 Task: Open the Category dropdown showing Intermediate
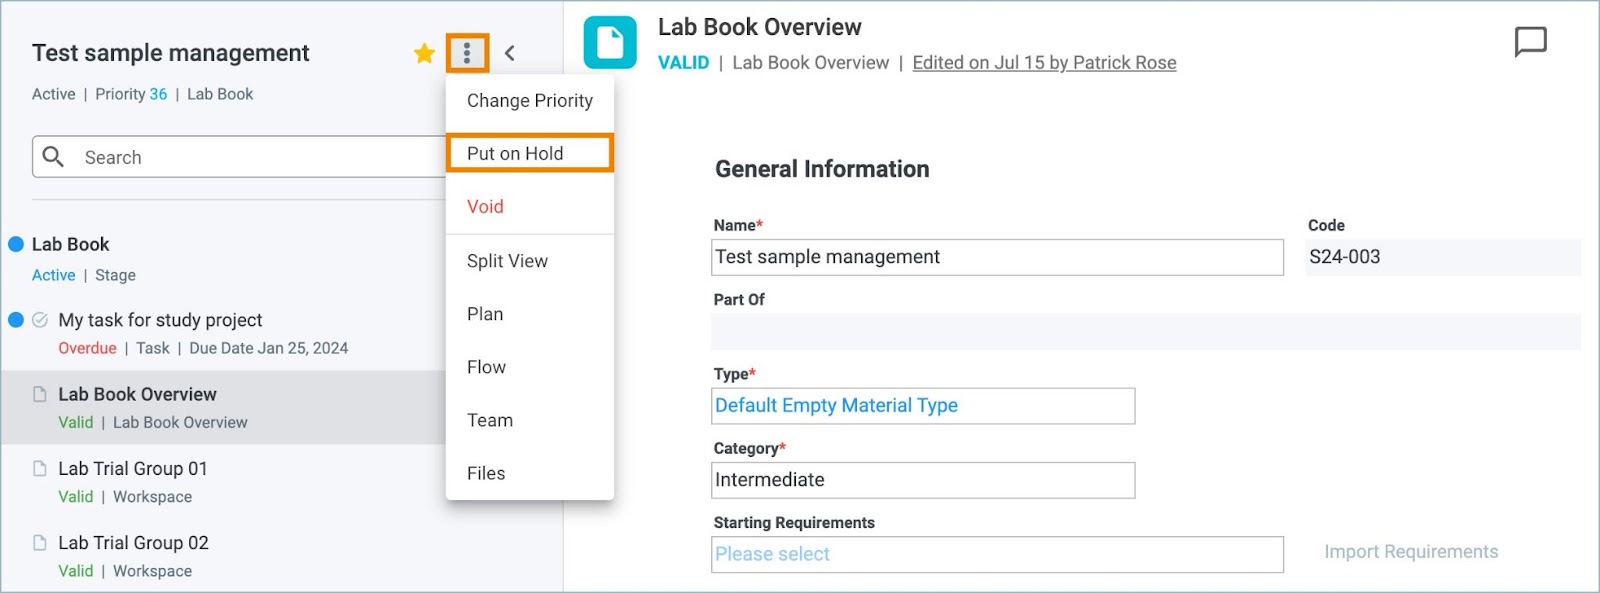click(923, 480)
